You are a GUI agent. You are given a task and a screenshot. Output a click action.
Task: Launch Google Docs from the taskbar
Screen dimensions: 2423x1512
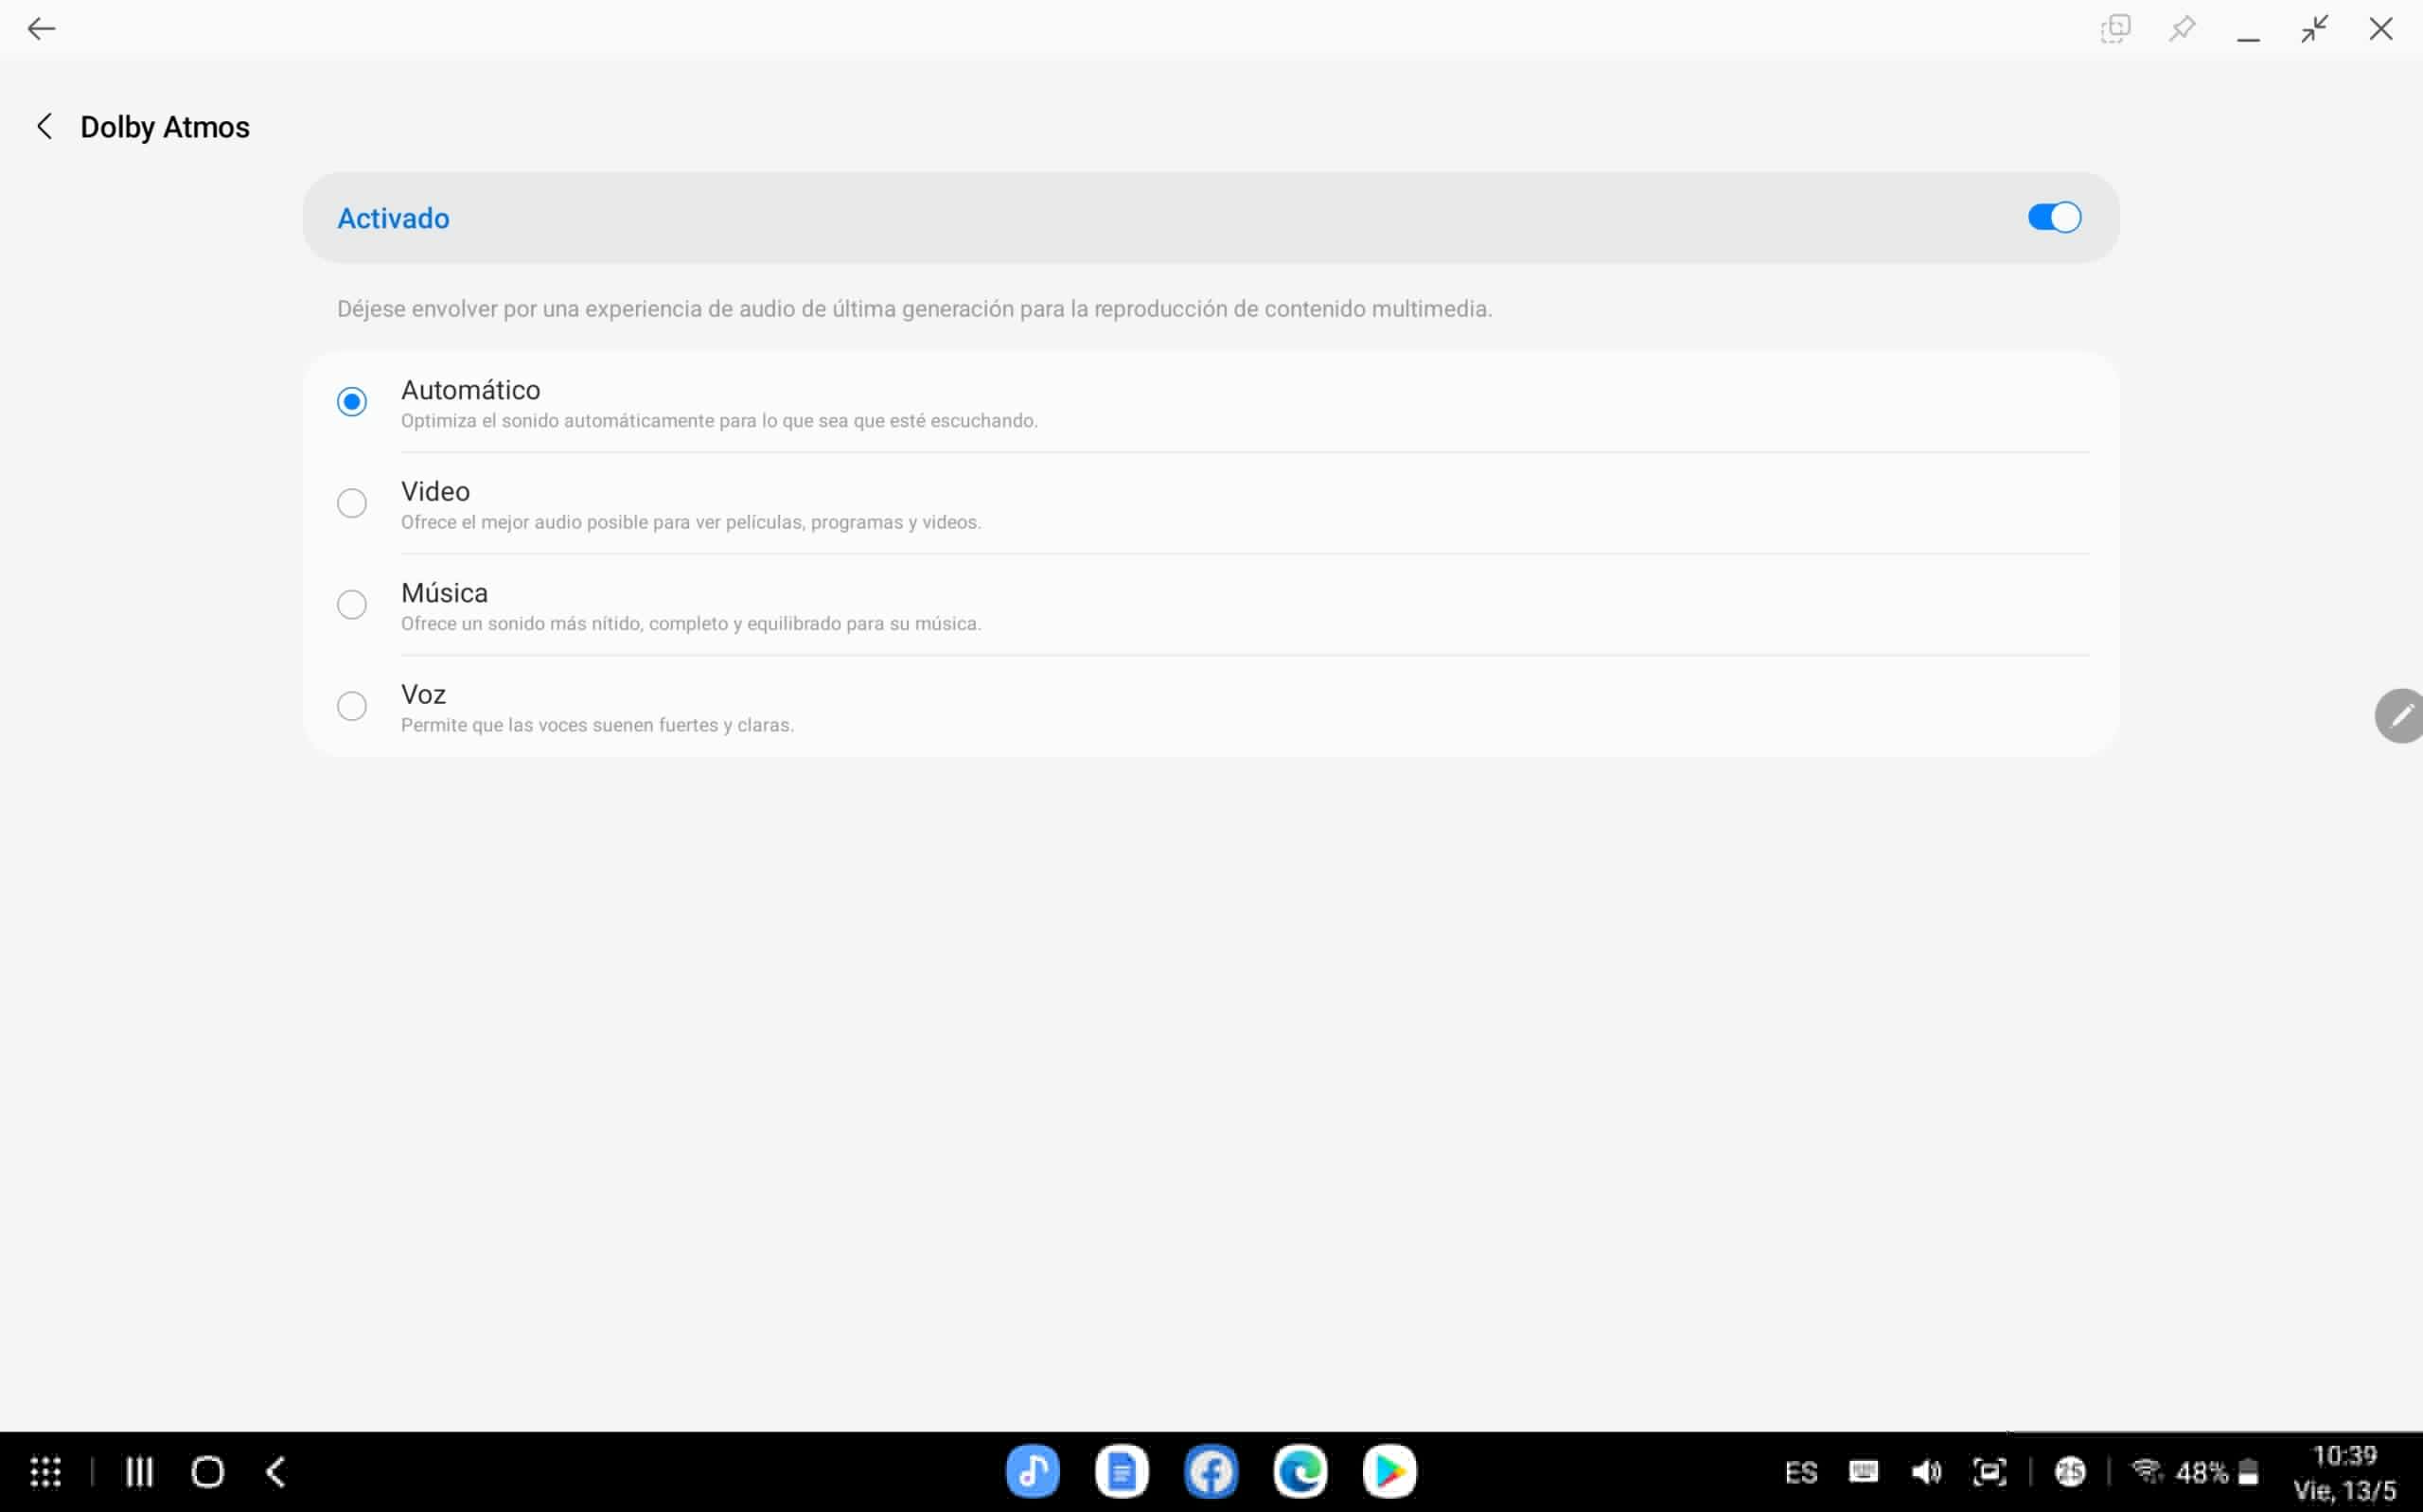pos(1121,1471)
